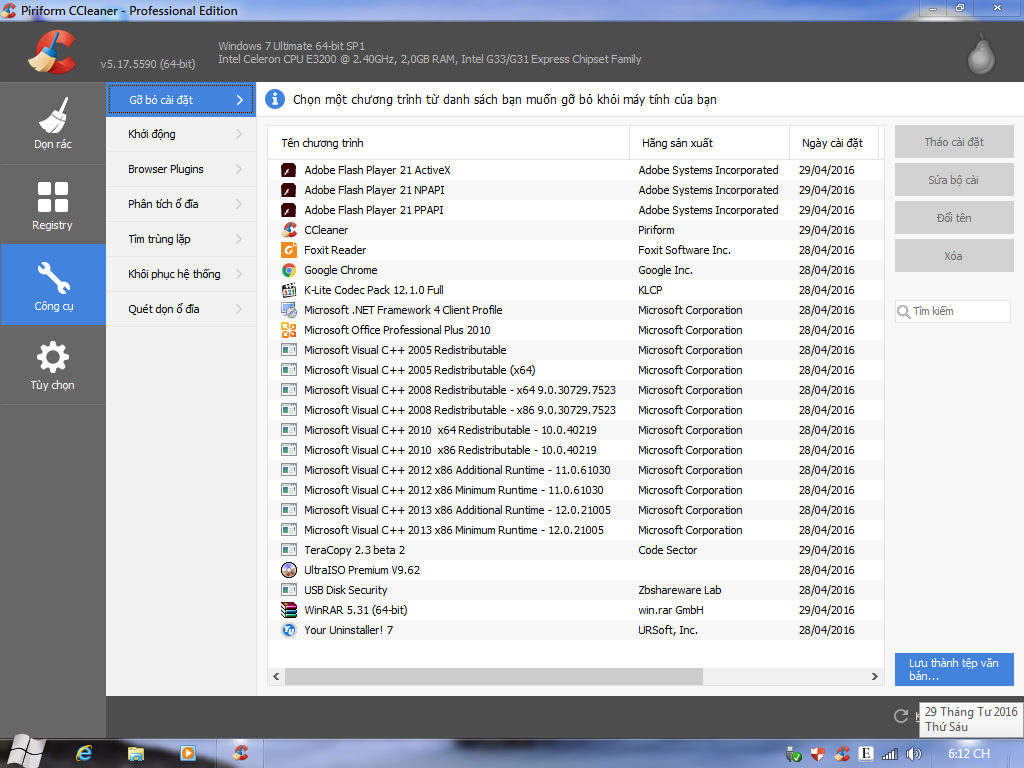The width and height of the screenshot is (1024, 768).
Task: Open the Dọn rác cleaner section
Action: 53,123
